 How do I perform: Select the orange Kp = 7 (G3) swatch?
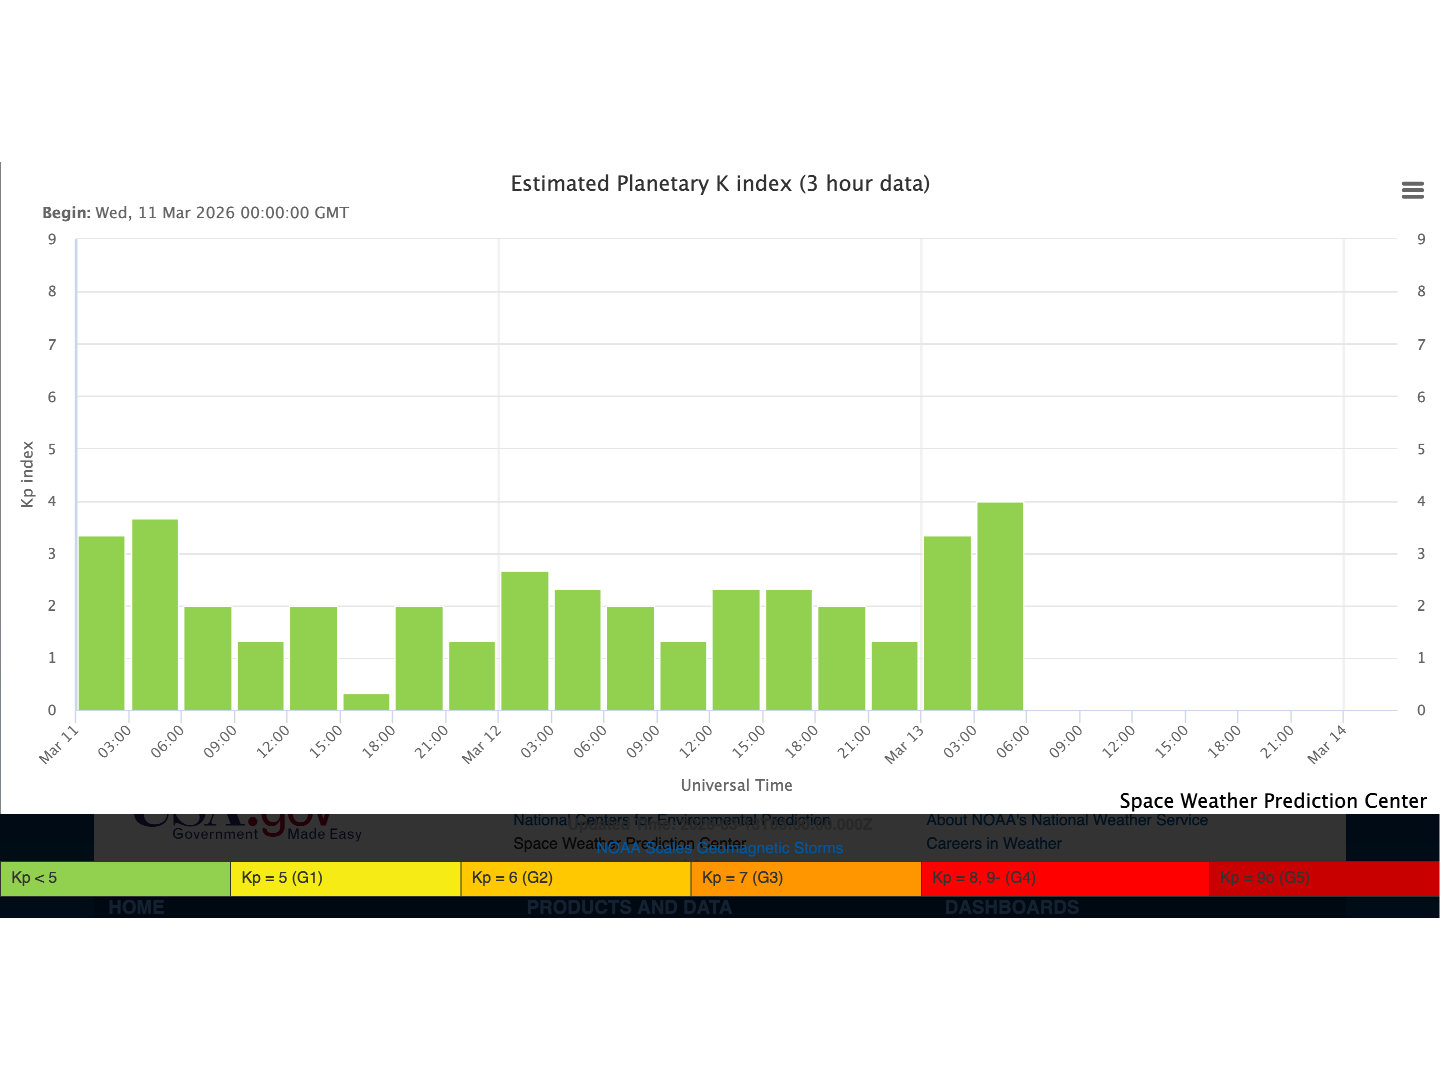805,878
